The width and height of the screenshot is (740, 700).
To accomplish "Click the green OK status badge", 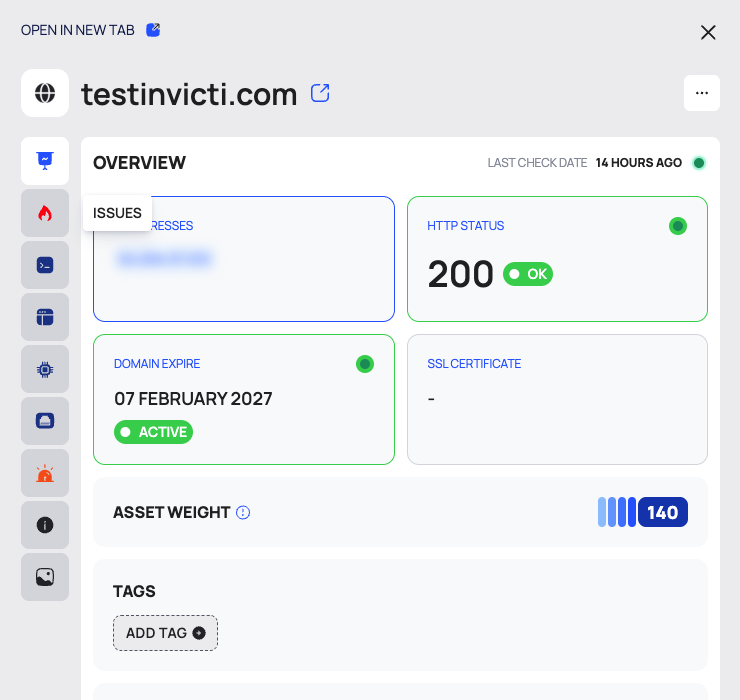I will pos(528,274).
